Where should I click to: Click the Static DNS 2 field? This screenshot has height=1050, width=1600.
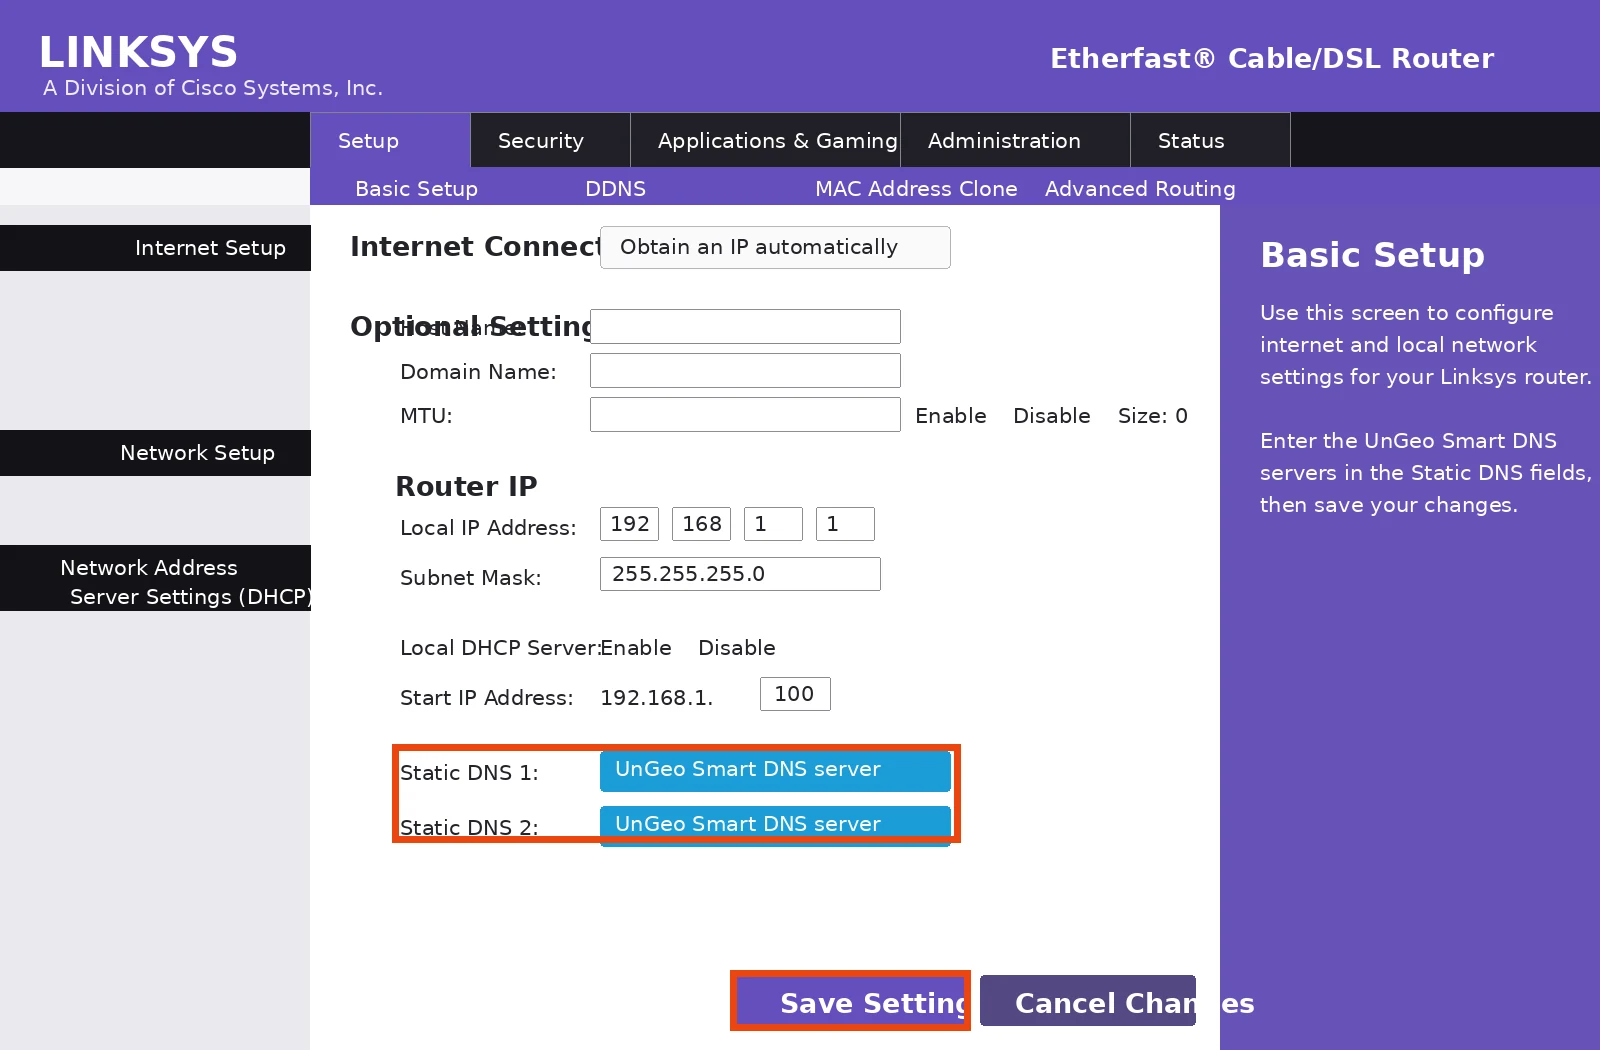pyautogui.click(x=775, y=825)
